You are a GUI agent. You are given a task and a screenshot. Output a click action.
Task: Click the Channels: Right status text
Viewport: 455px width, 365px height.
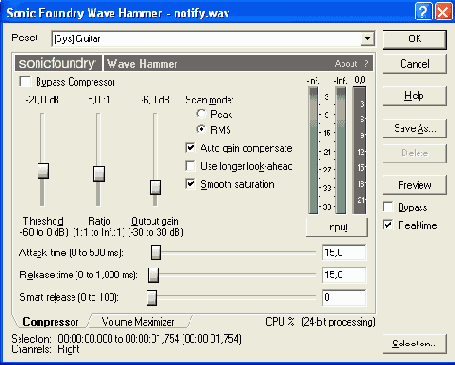coord(45,349)
